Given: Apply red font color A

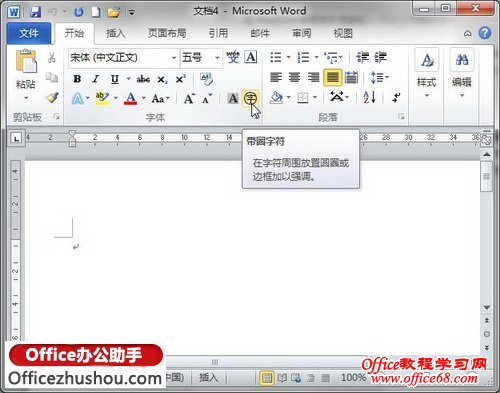Looking at the screenshot, I should click(x=131, y=99).
